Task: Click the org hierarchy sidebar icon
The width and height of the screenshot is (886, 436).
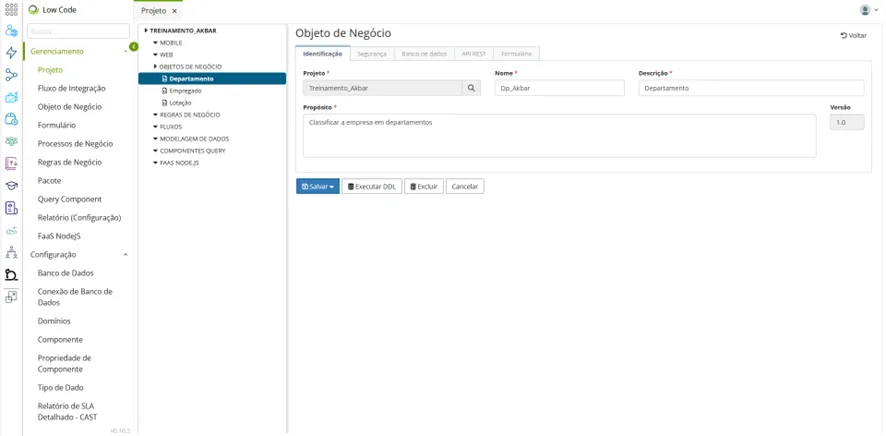Action: pos(11,252)
